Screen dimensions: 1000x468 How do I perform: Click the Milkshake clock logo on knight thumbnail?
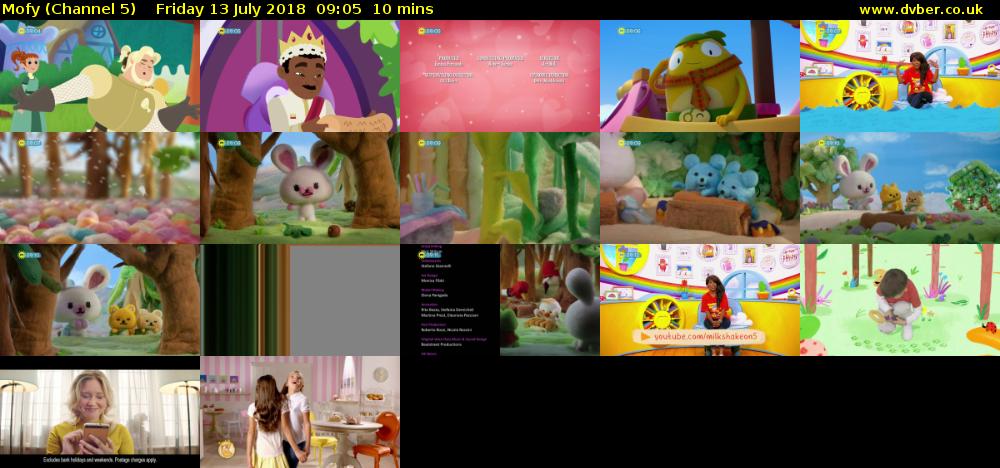[x=29, y=30]
